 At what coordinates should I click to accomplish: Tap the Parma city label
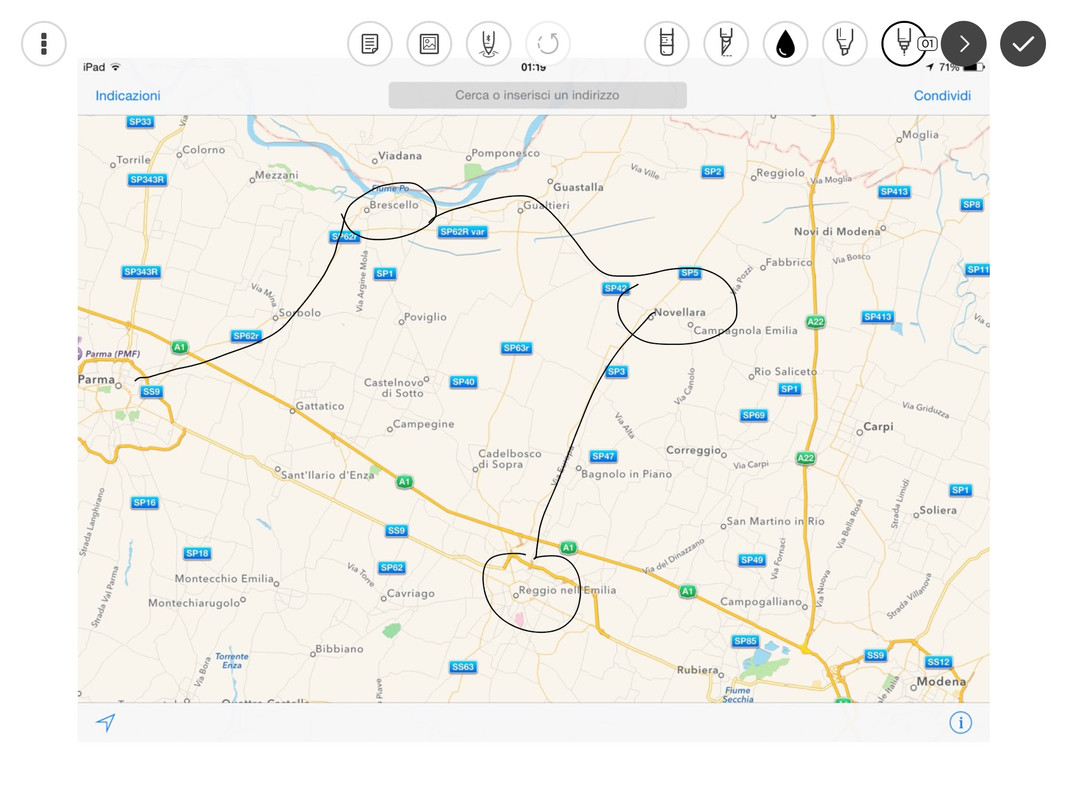pos(97,380)
